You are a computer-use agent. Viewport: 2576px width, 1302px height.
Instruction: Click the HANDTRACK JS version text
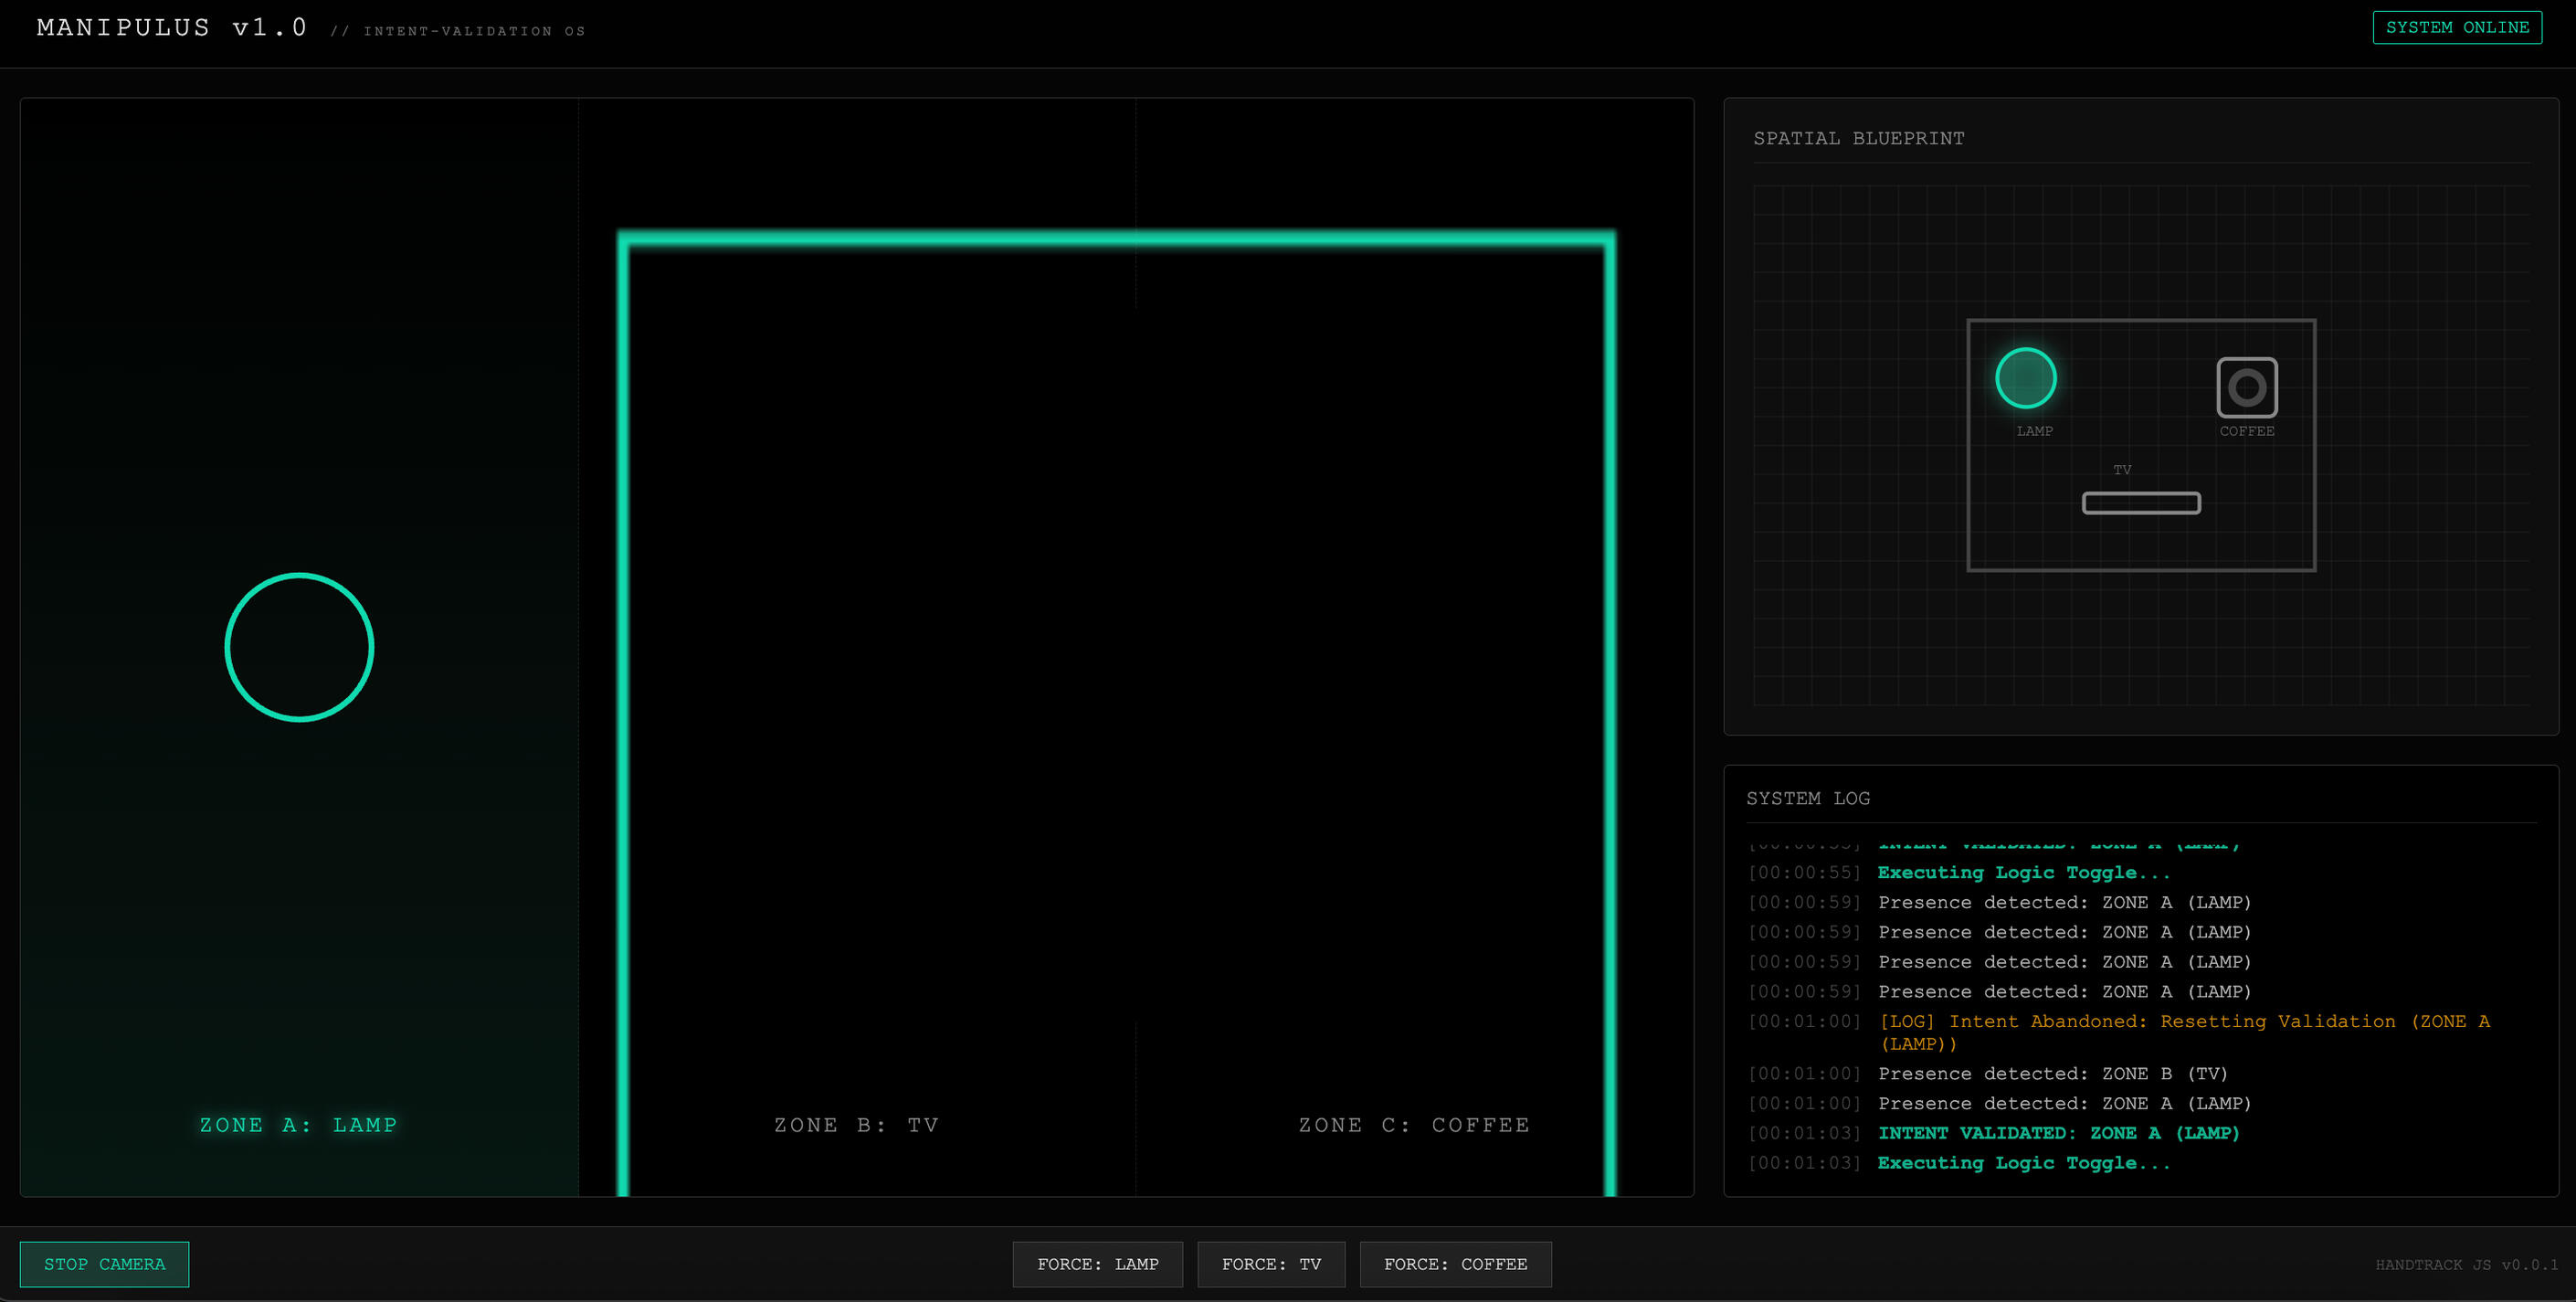pyautogui.click(x=2465, y=1265)
